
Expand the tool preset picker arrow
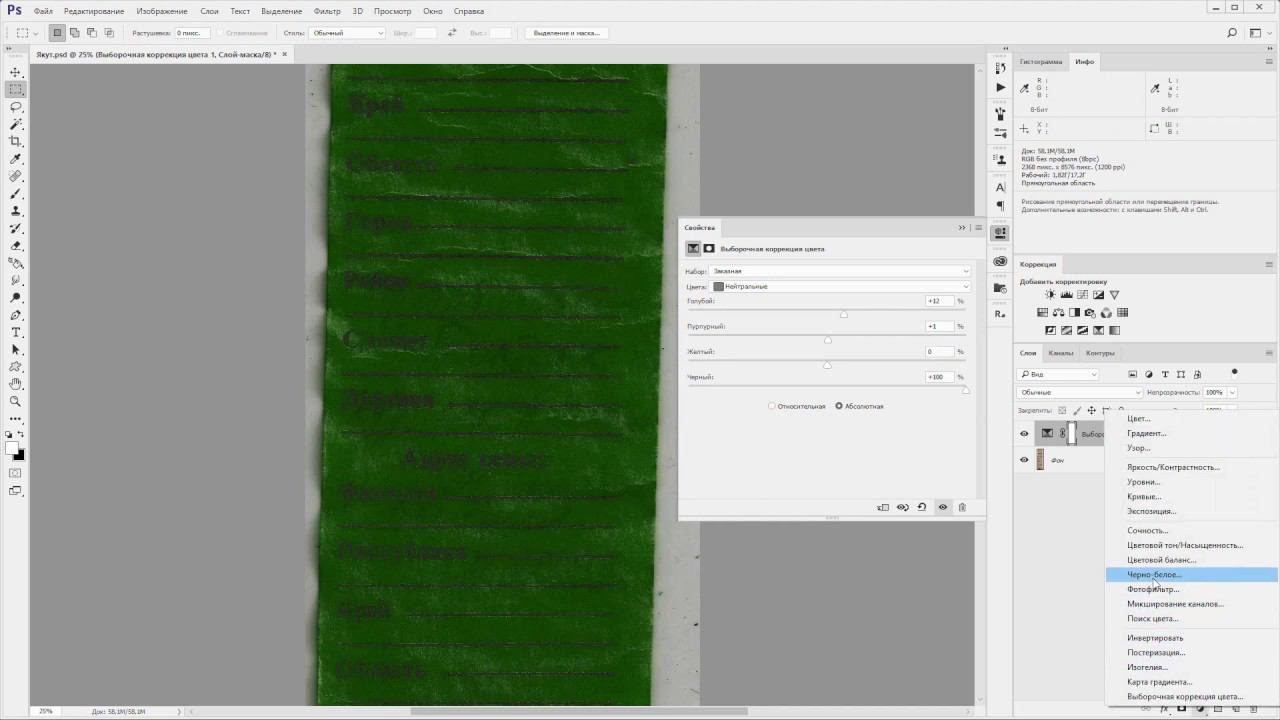point(38,33)
